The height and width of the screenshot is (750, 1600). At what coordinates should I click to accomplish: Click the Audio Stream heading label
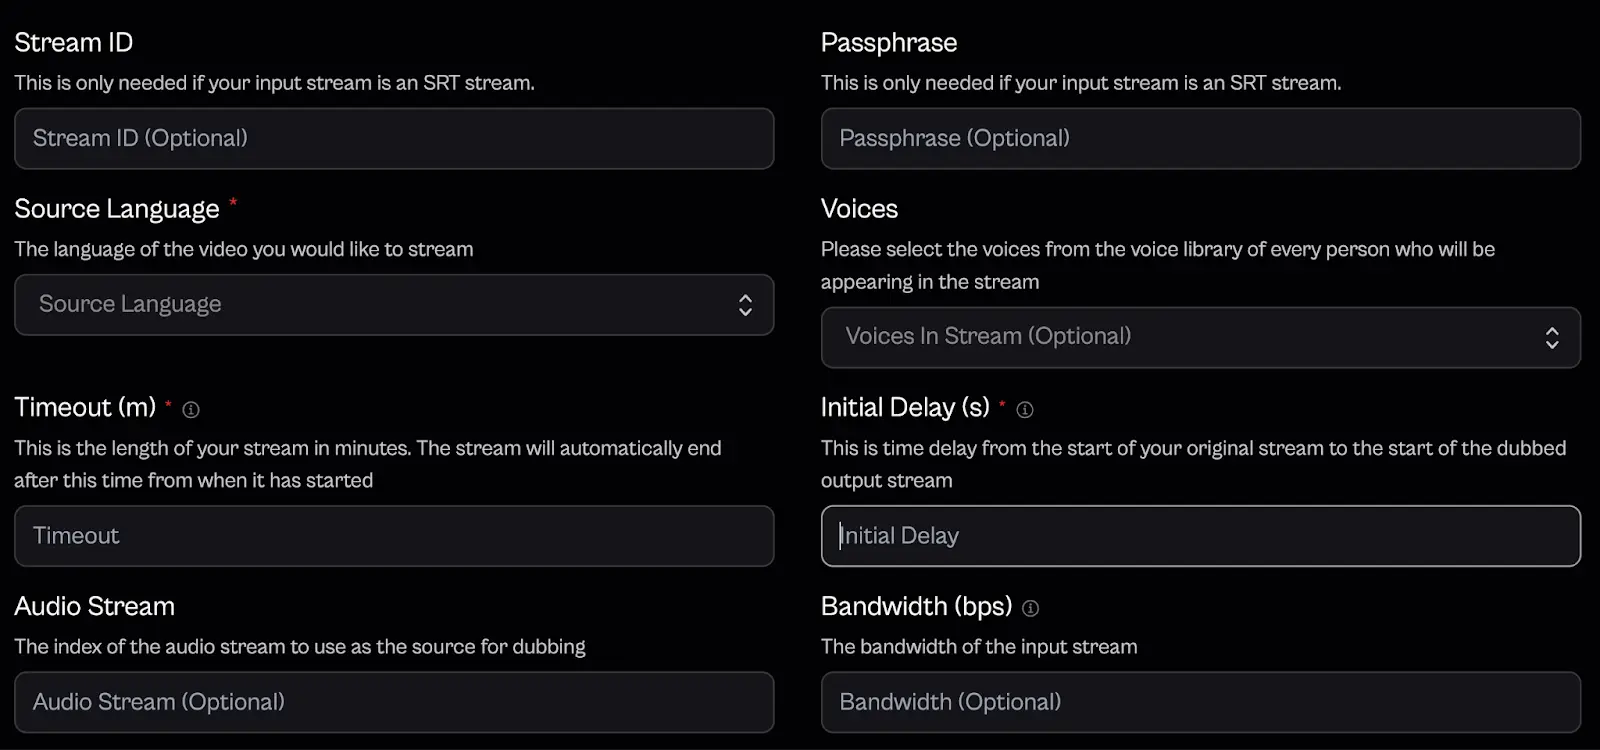[x=95, y=607]
